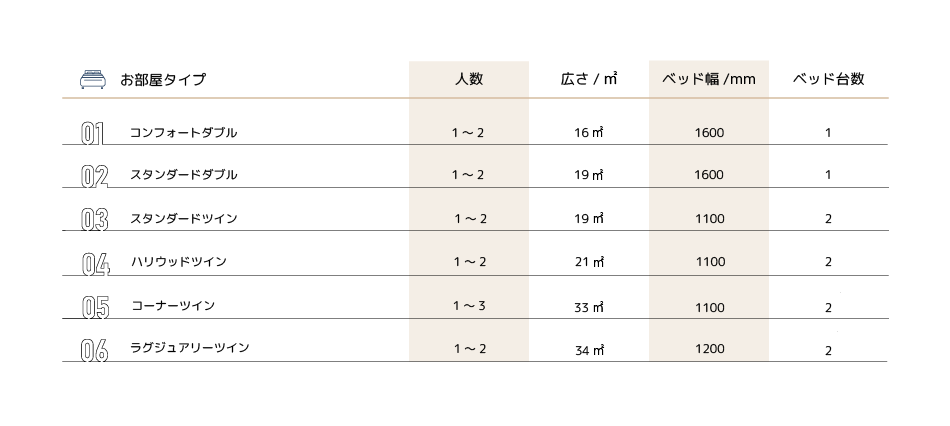
Task: Click the 人数 column header
Action: (468, 79)
